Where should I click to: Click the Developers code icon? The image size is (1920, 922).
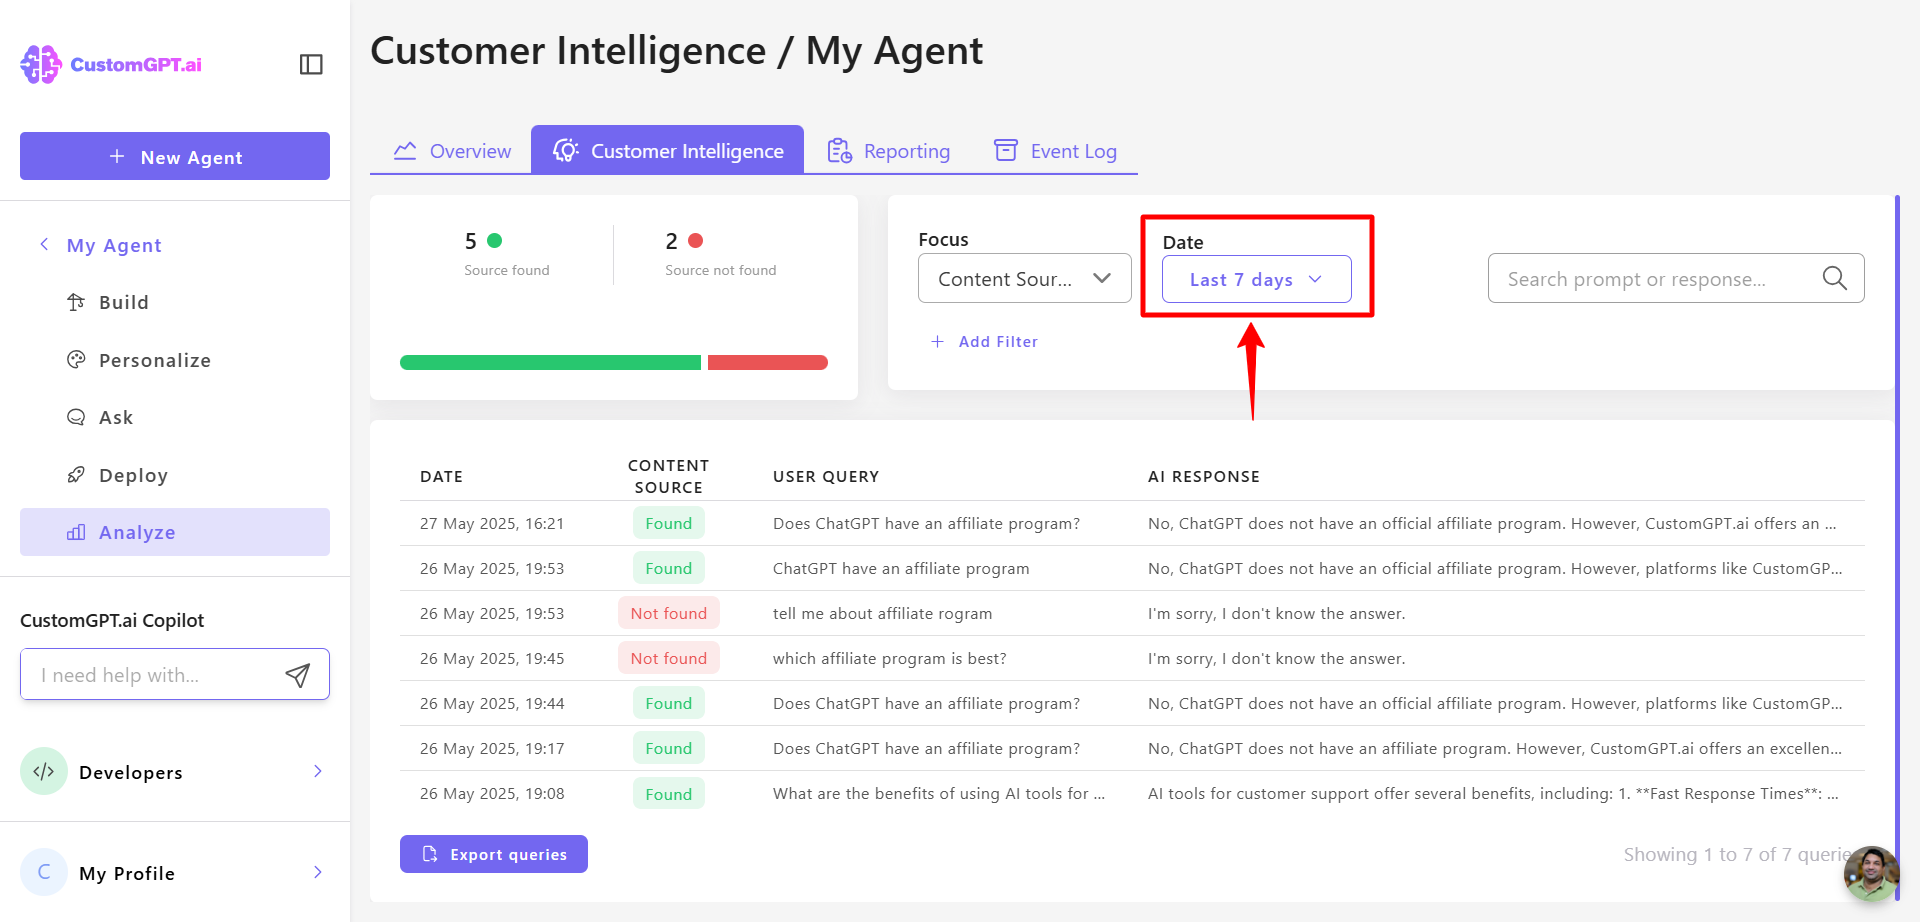(x=44, y=771)
